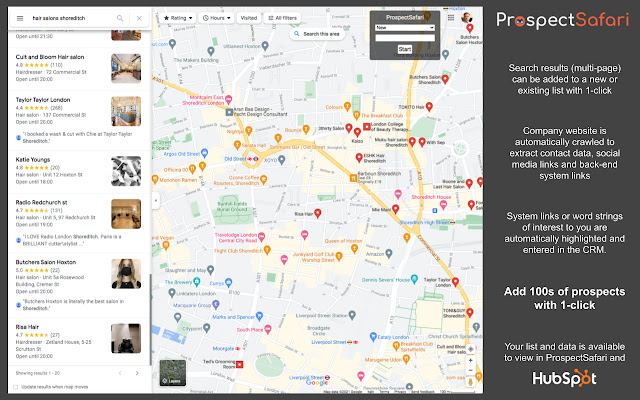The image size is (640, 400).
Task: Click Taylor Taylor London photo thumbnail
Action: pos(126,111)
